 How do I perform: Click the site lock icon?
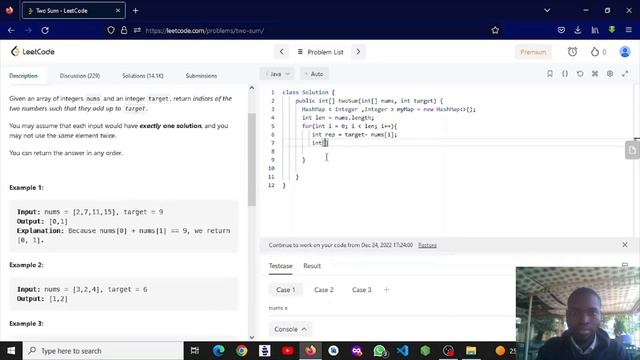(124, 30)
